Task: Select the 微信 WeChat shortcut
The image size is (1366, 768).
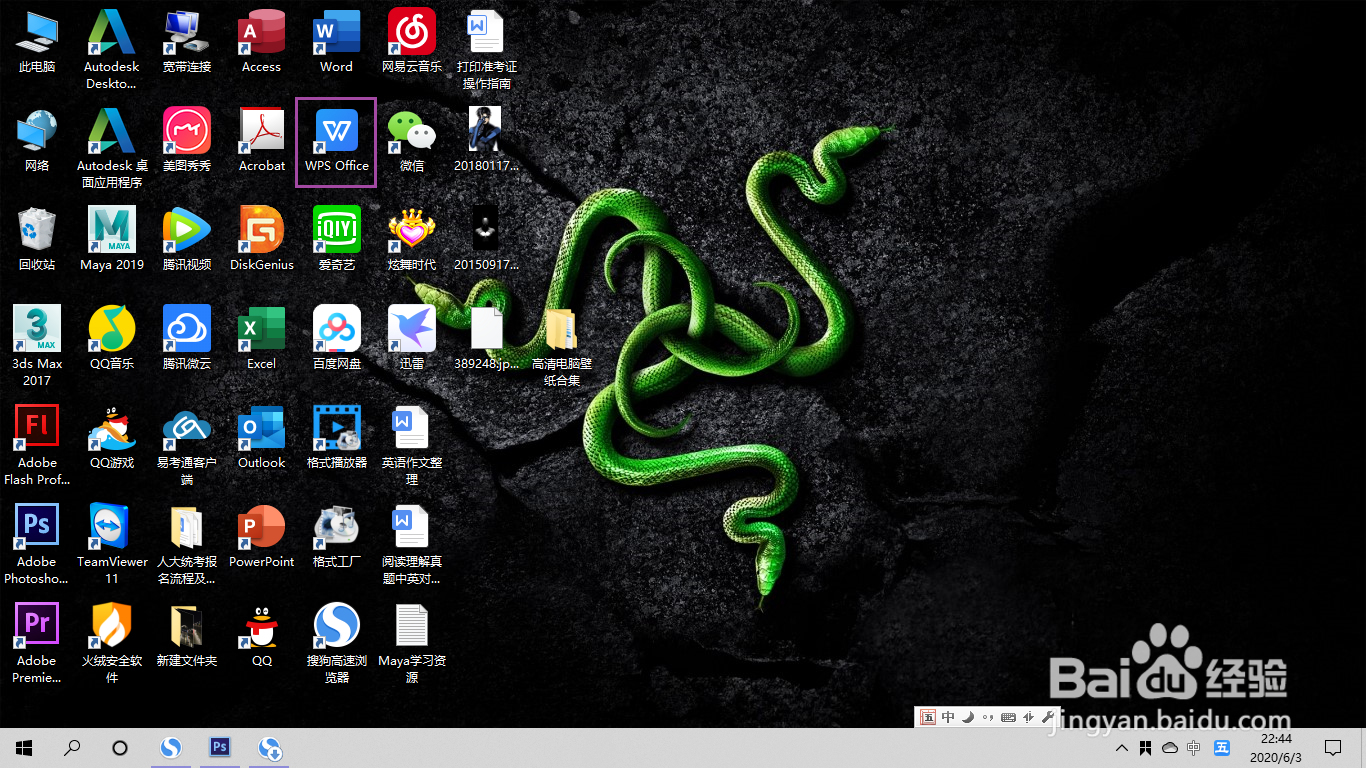Action: [412, 141]
